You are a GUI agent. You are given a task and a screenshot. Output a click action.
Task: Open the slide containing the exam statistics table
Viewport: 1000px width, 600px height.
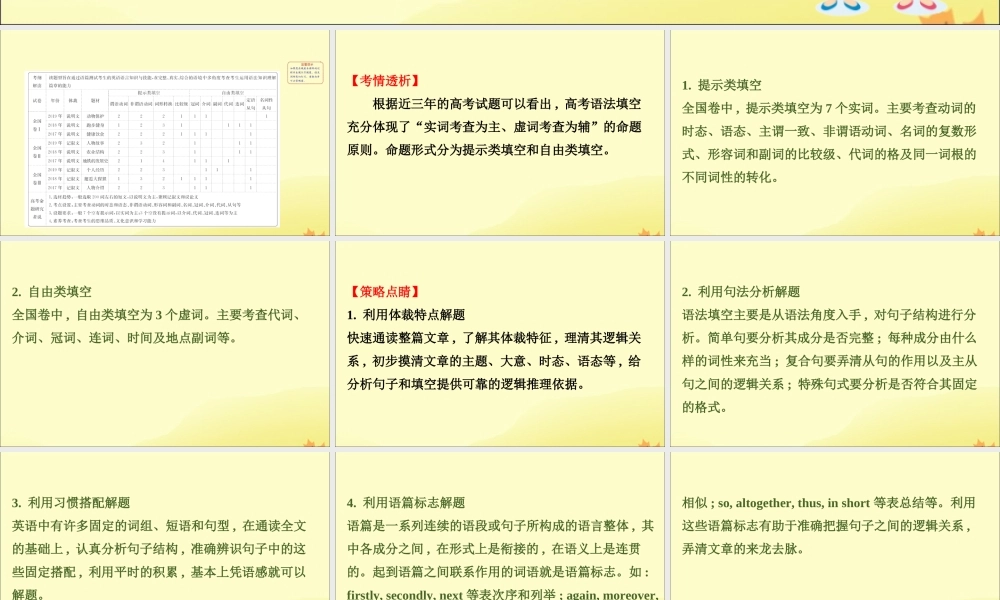[x=165, y=133]
